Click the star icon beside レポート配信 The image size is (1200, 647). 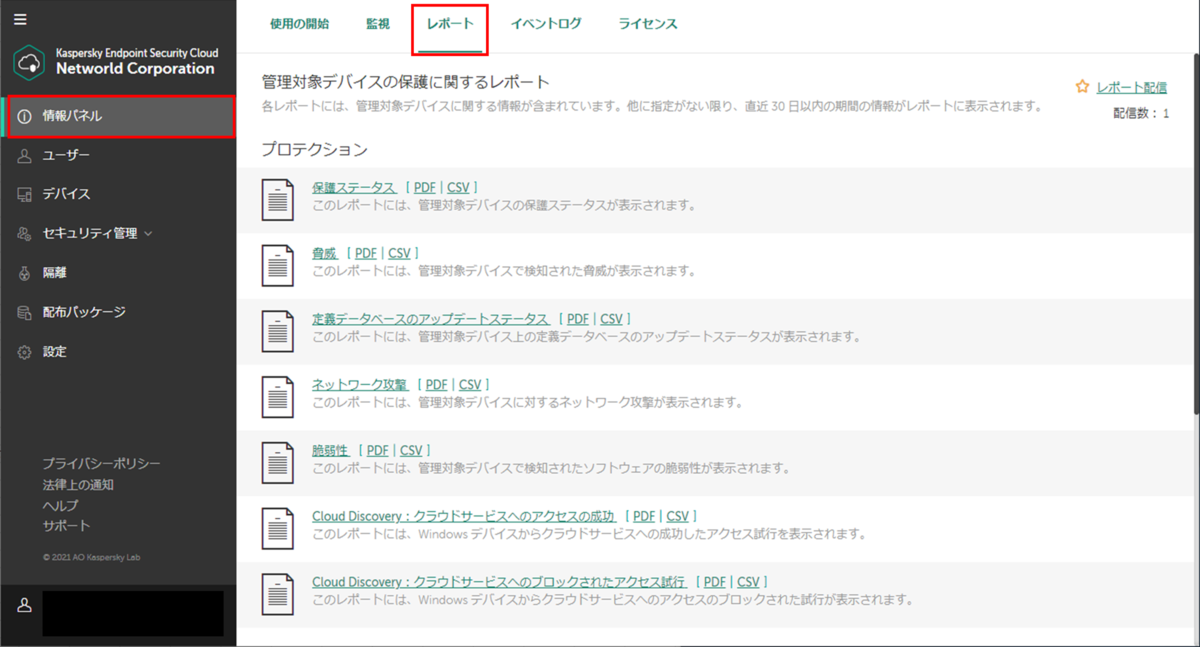tap(1081, 86)
